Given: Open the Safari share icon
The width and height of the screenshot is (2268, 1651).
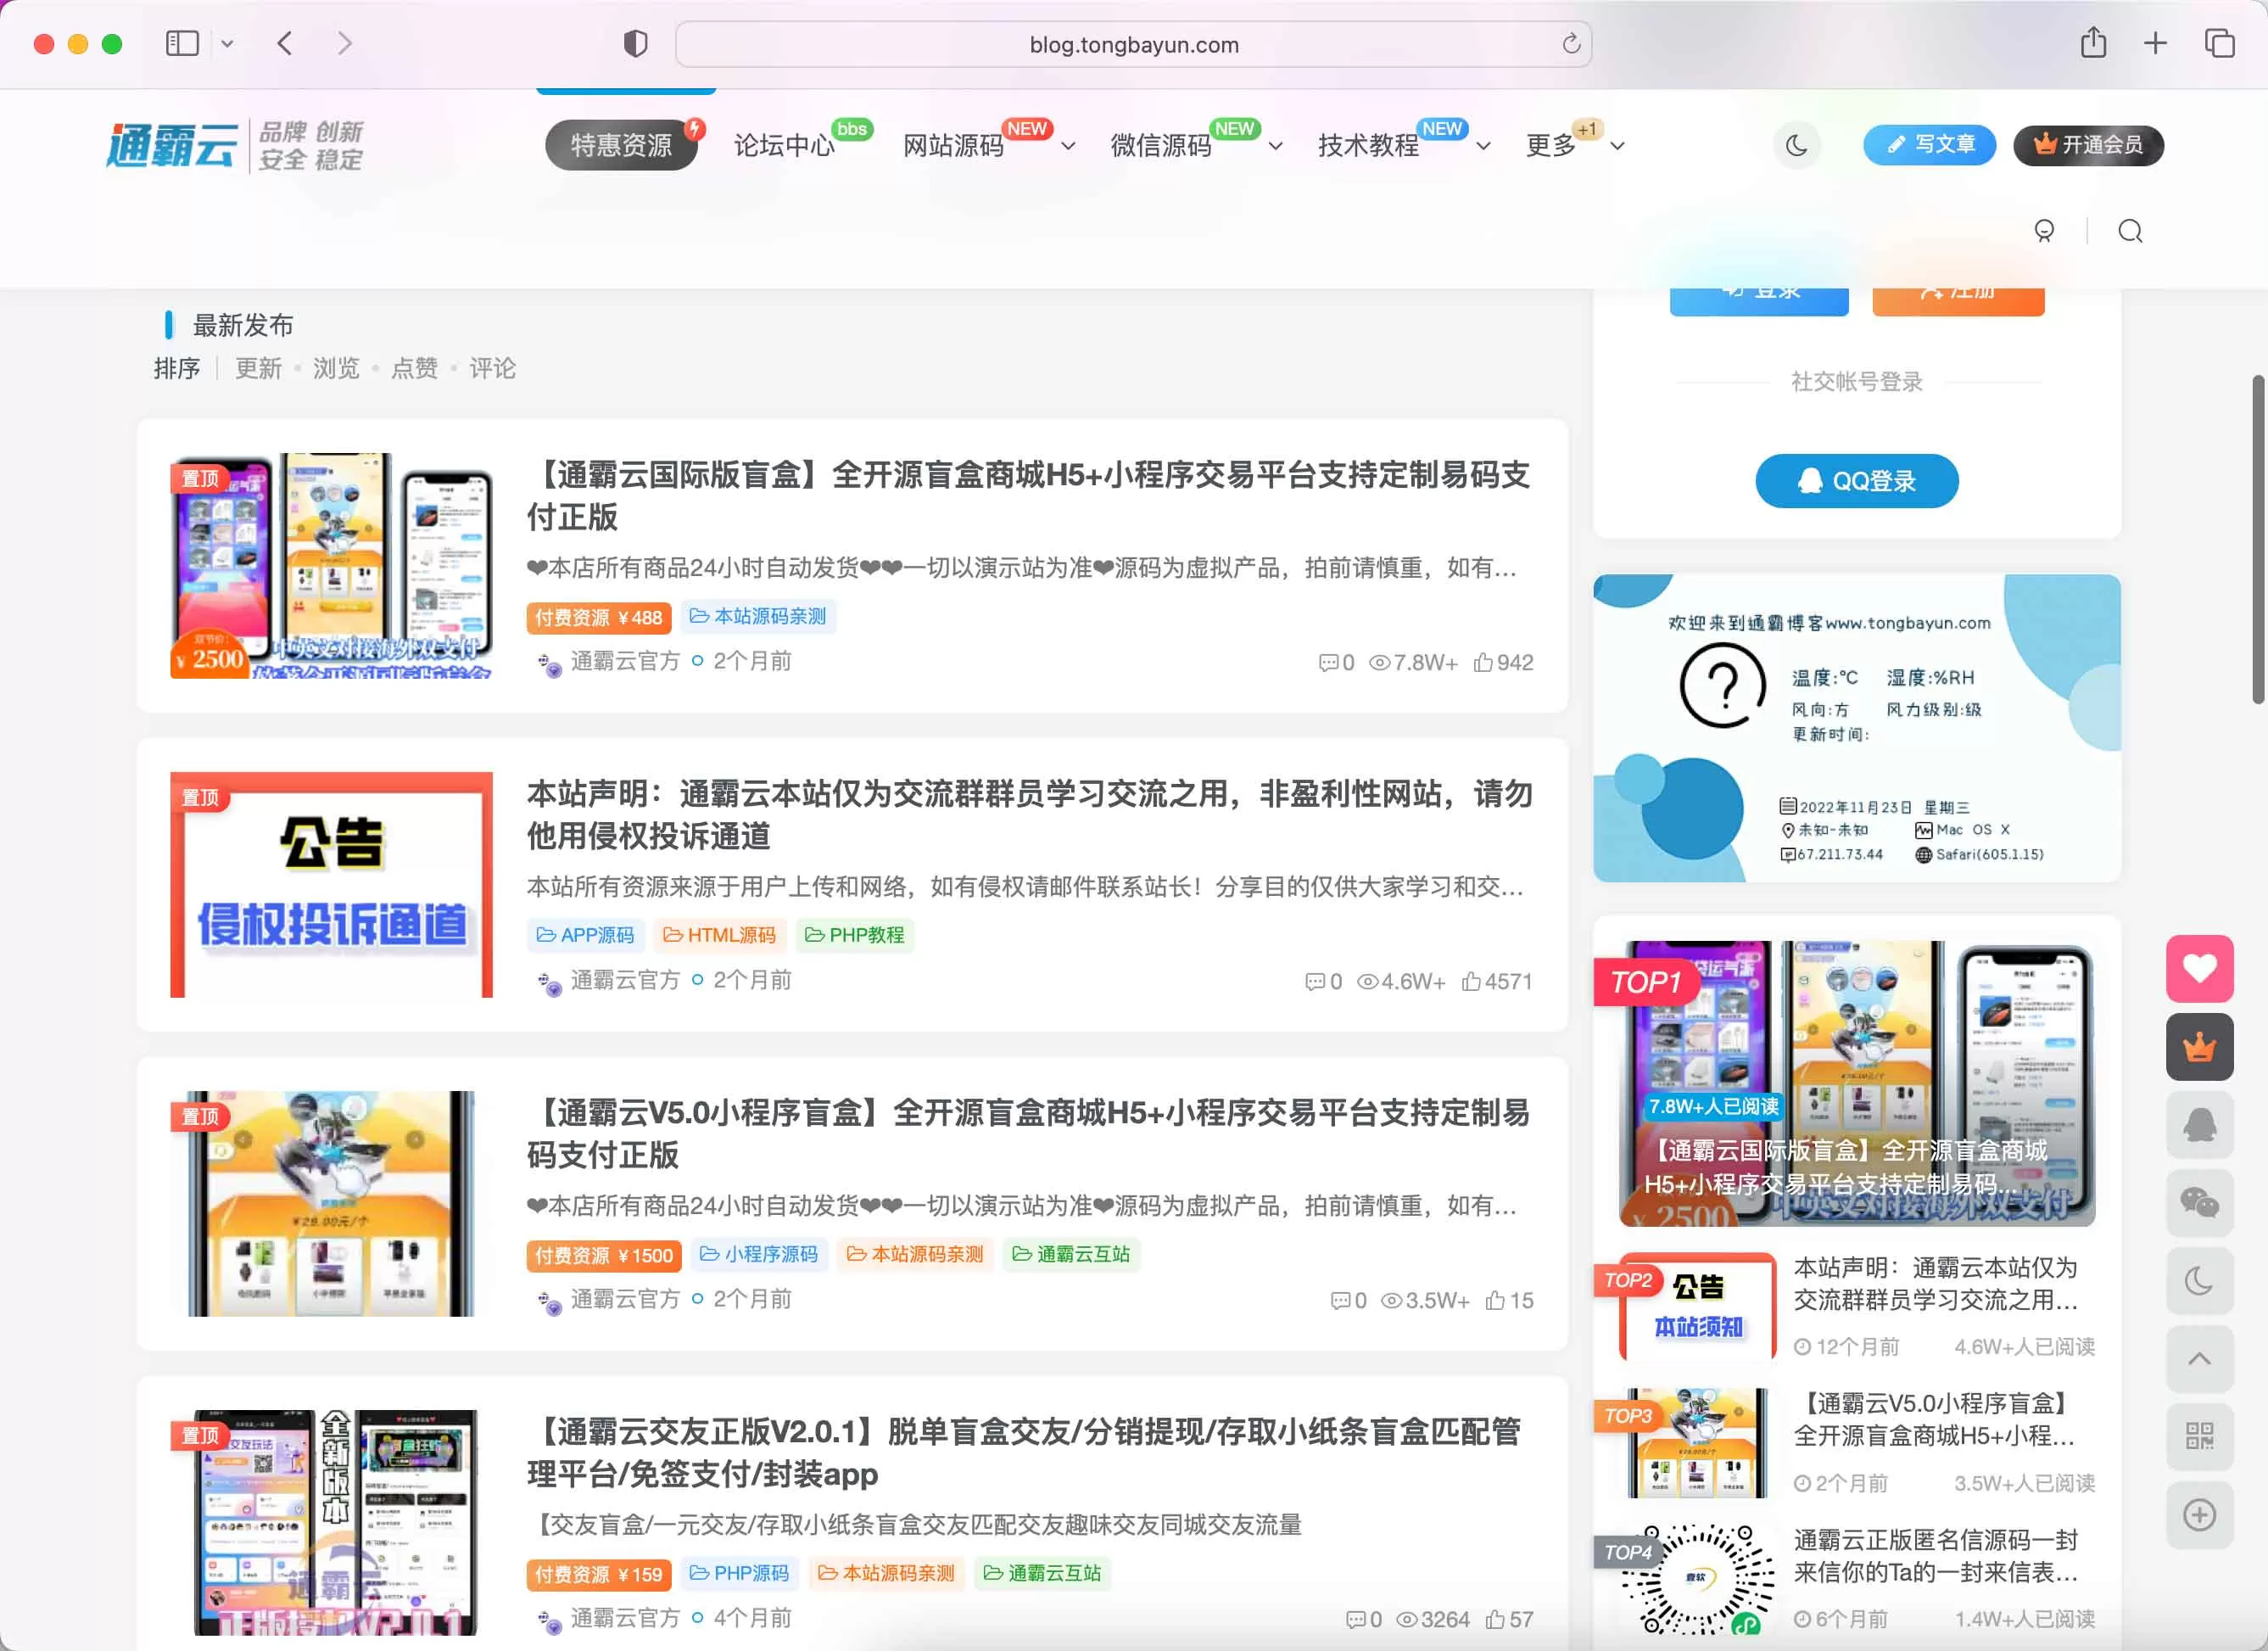Looking at the screenshot, I should click(x=2093, y=42).
